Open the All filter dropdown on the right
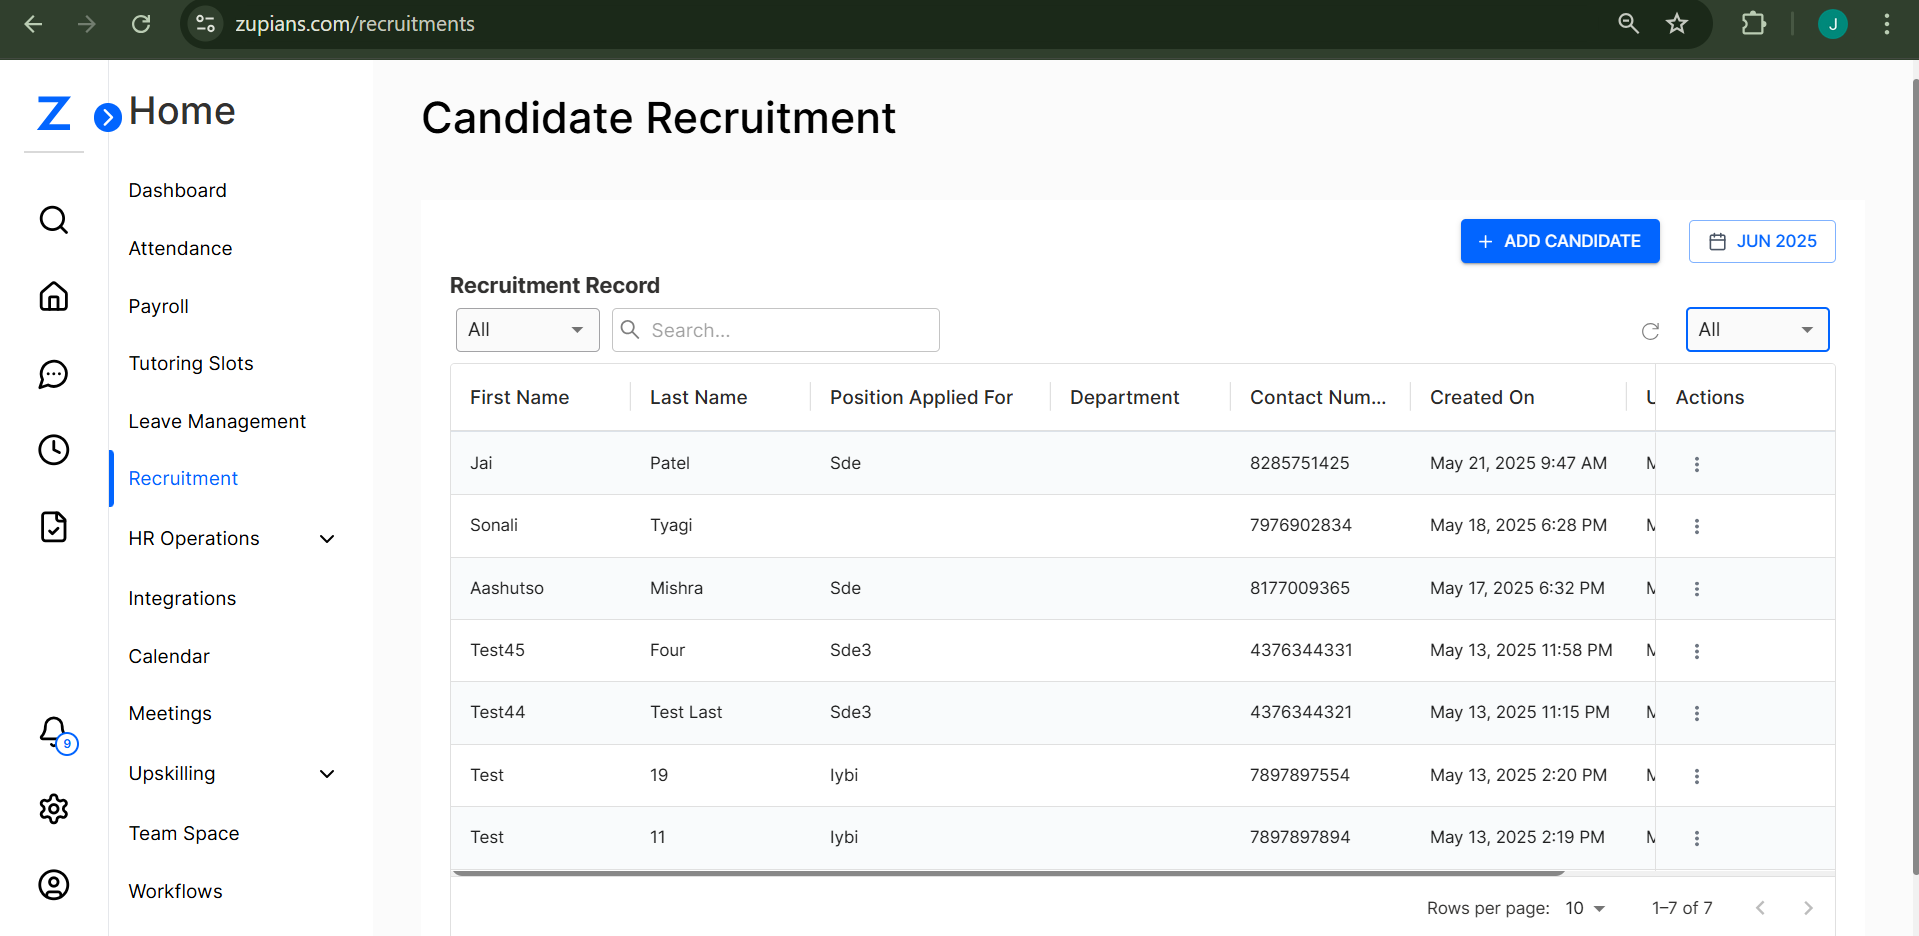Image resolution: width=1919 pixels, height=936 pixels. click(x=1757, y=329)
